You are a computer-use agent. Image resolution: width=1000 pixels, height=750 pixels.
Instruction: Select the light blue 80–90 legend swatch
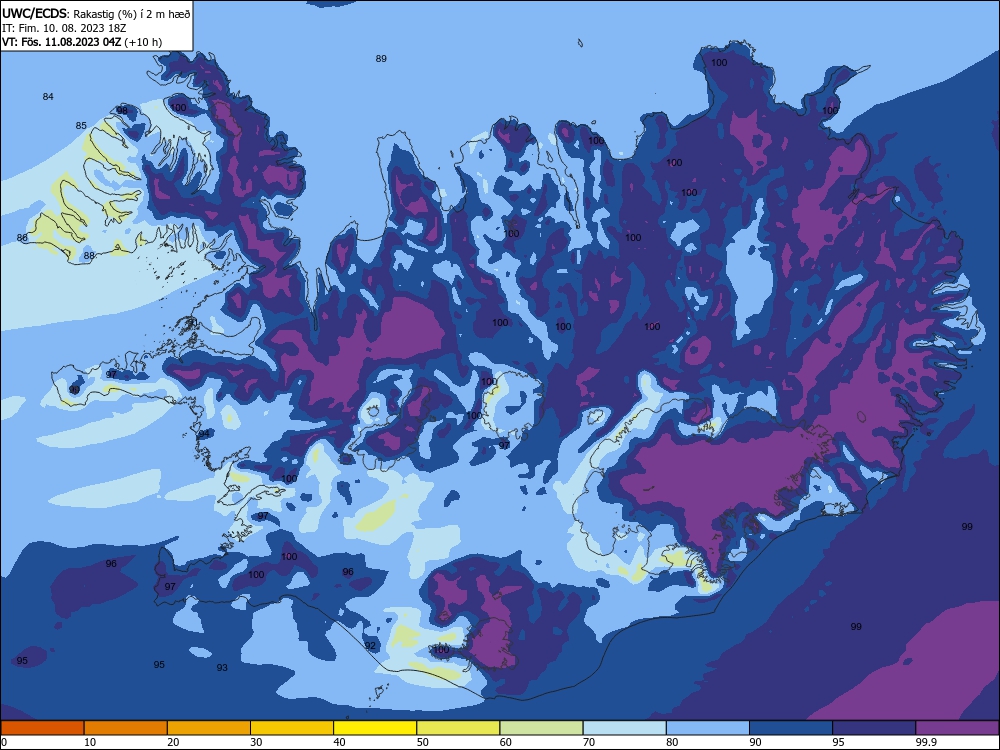[708, 728]
